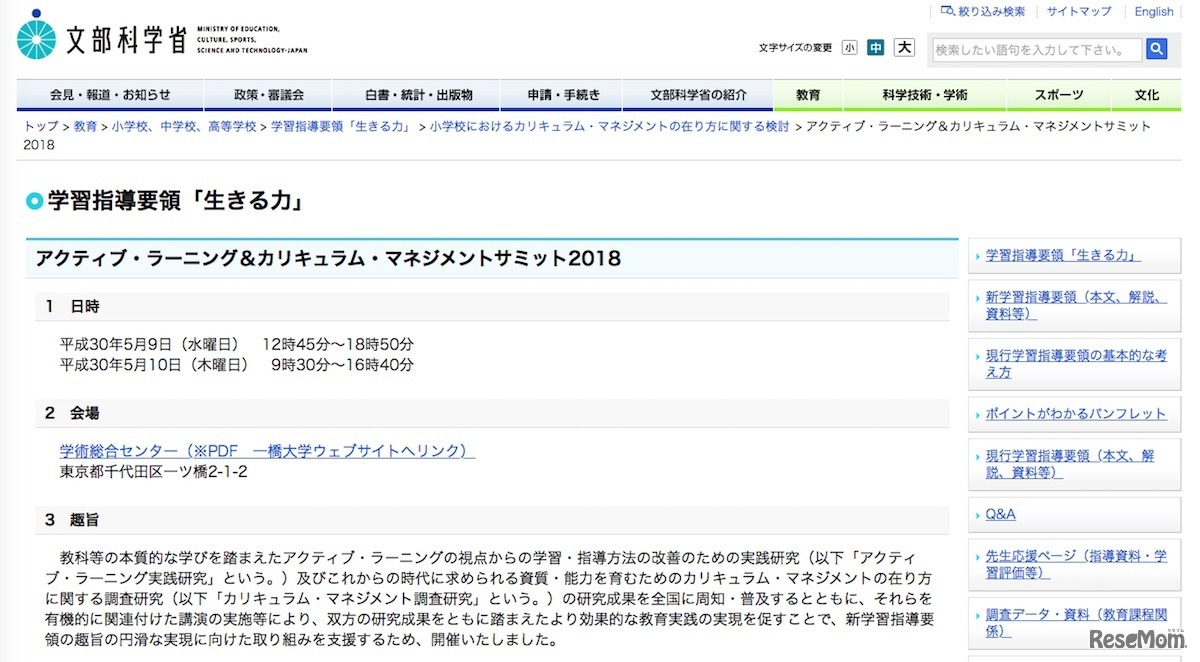This screenshot has height=662, width=1200.
Task: Open sidebar link ポイントがわかるパンフレット
Action: 1076,413
